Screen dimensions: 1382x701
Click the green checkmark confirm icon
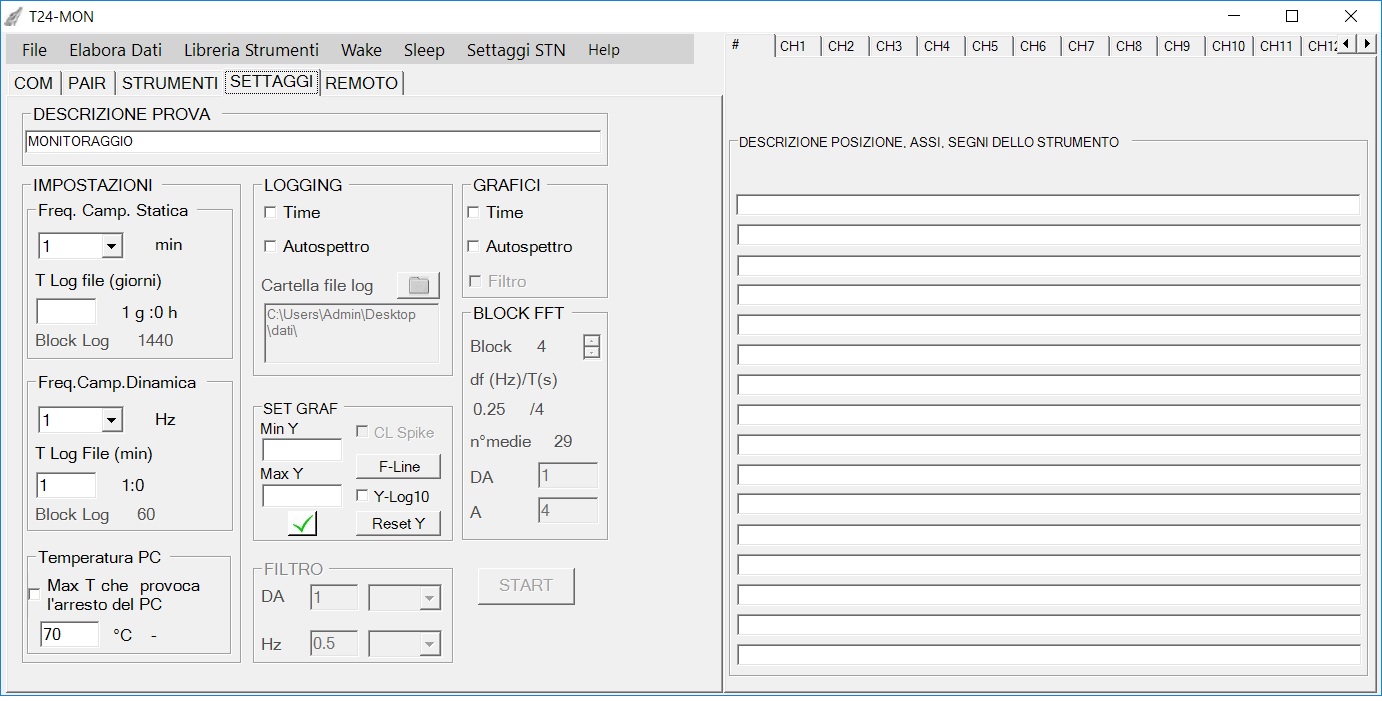point(302,523)
